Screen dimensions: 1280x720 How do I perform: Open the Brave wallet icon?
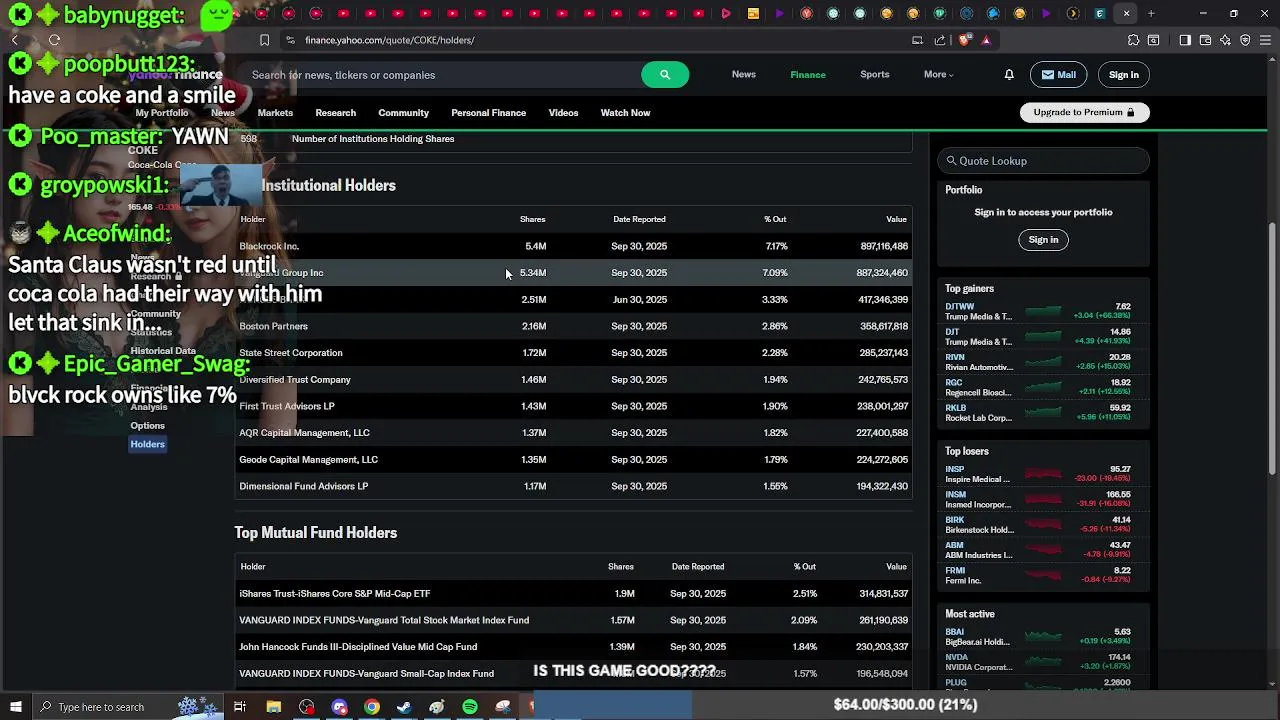pyautogui.click(x=1205, y=40)
